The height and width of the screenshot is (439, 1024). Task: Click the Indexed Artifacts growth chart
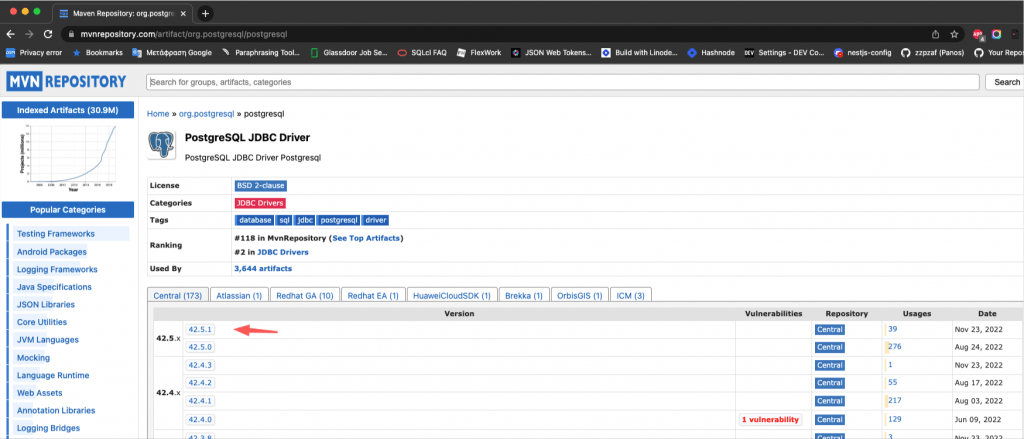68,157
